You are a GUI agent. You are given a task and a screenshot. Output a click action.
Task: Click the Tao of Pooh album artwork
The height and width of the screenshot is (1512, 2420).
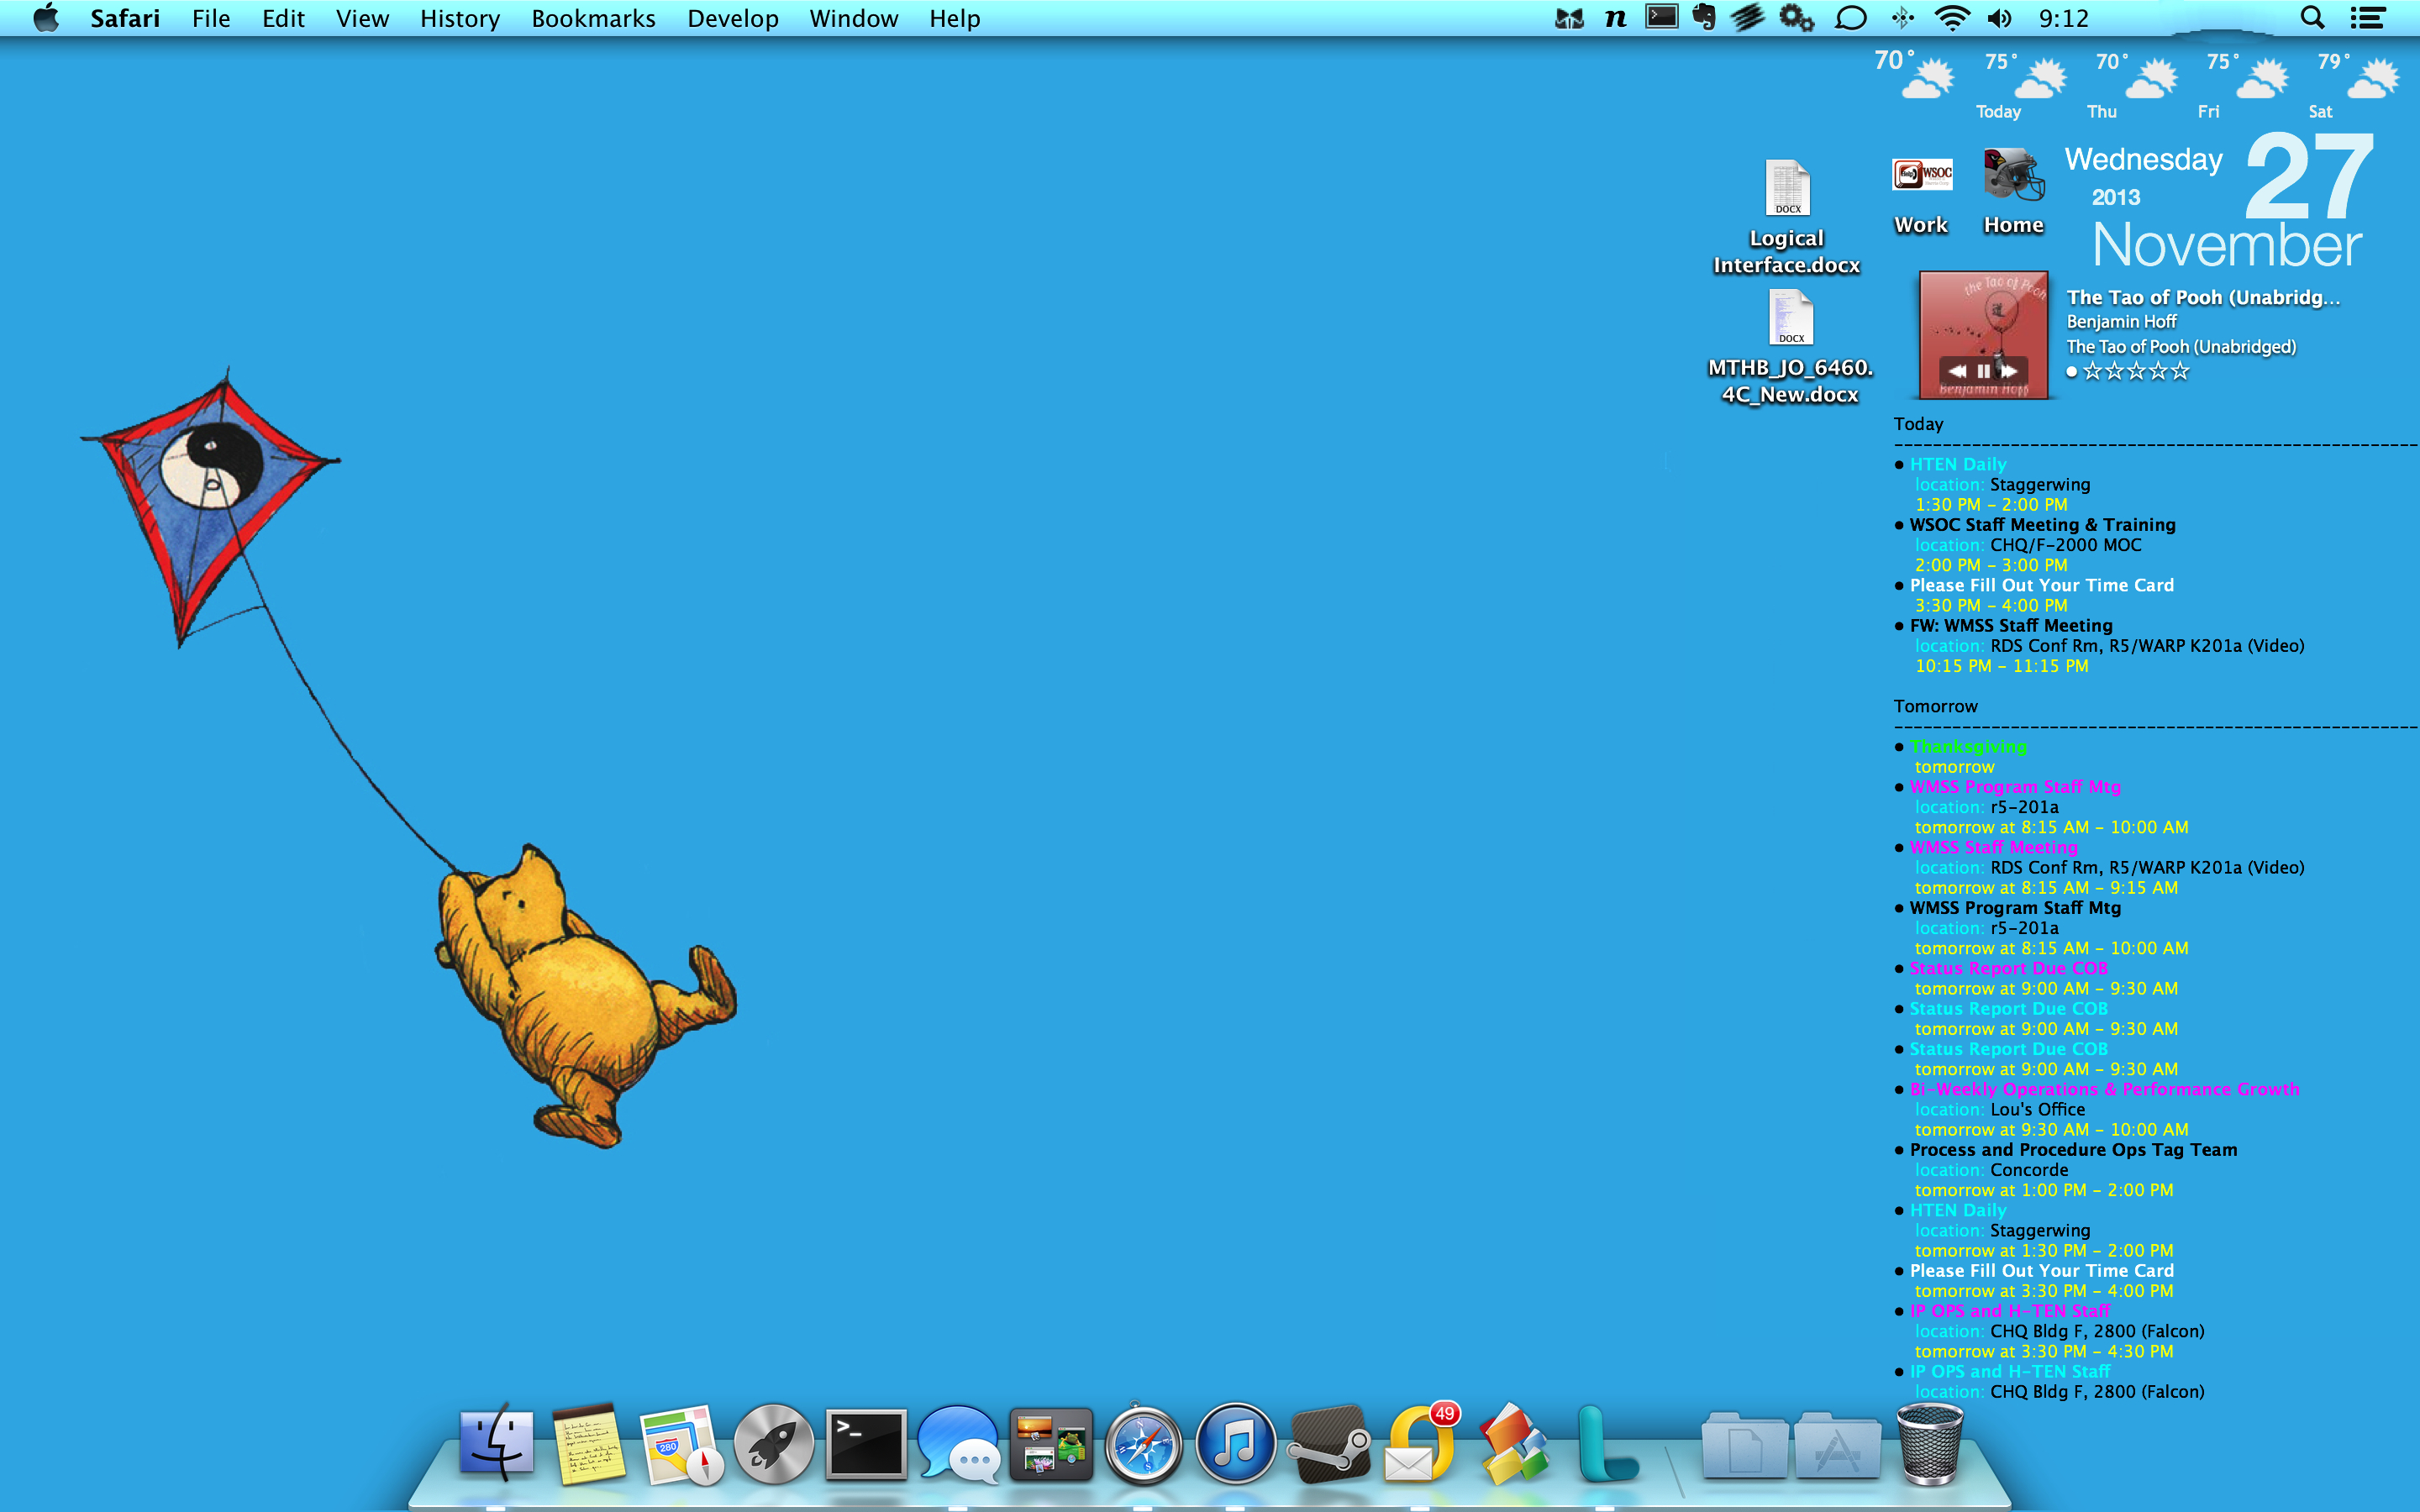click(x=1983, y=334)
